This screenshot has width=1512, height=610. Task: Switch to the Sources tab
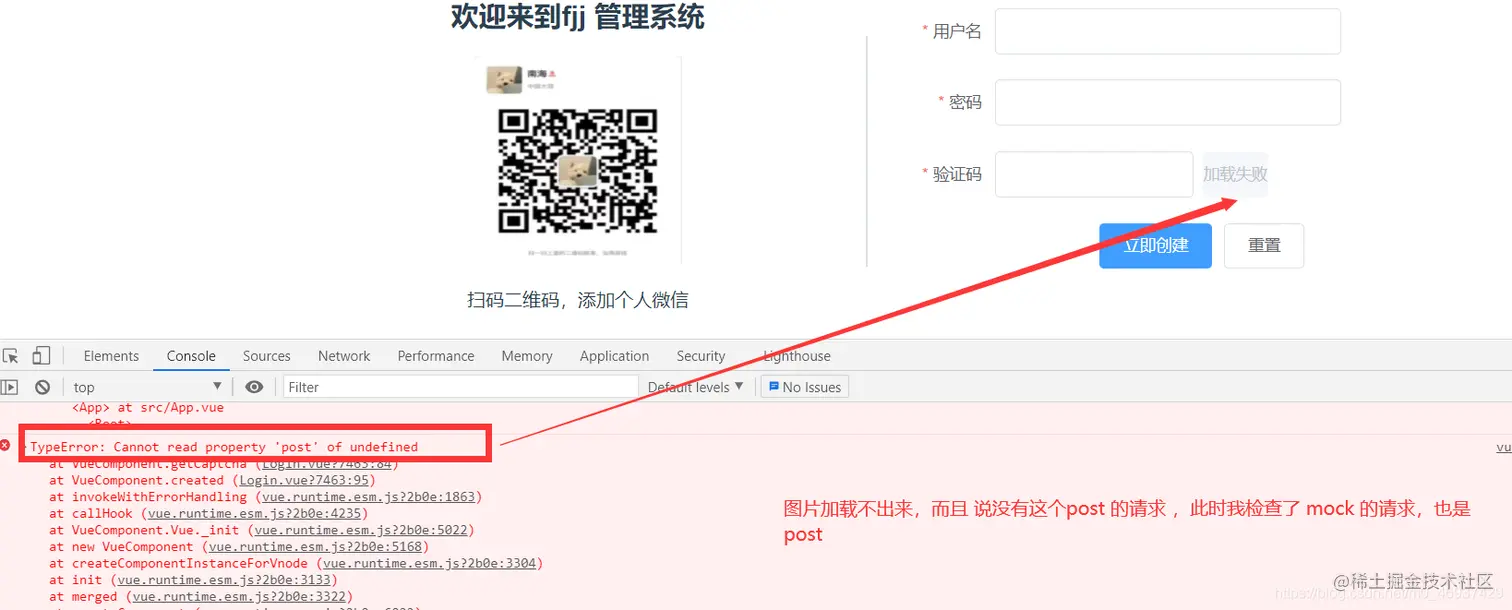(x=267, y=356)
